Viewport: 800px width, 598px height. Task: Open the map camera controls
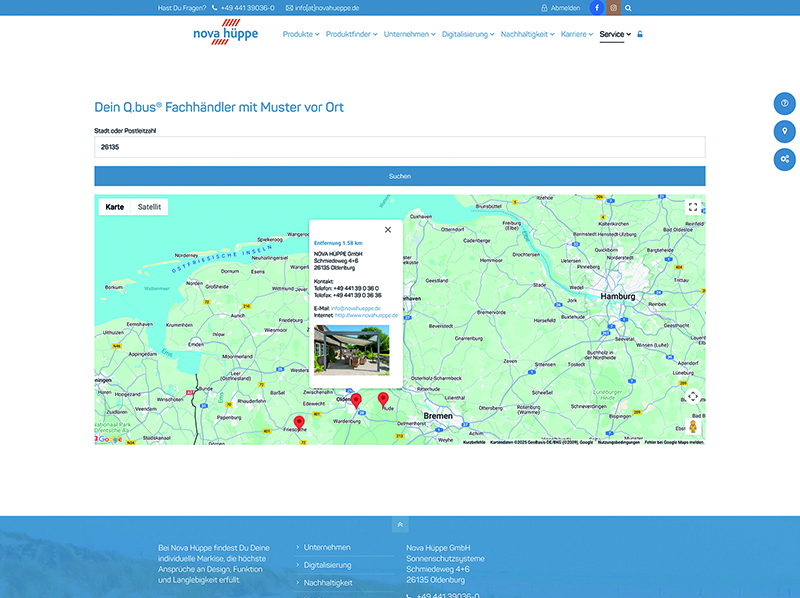click(x=693, y=396)
